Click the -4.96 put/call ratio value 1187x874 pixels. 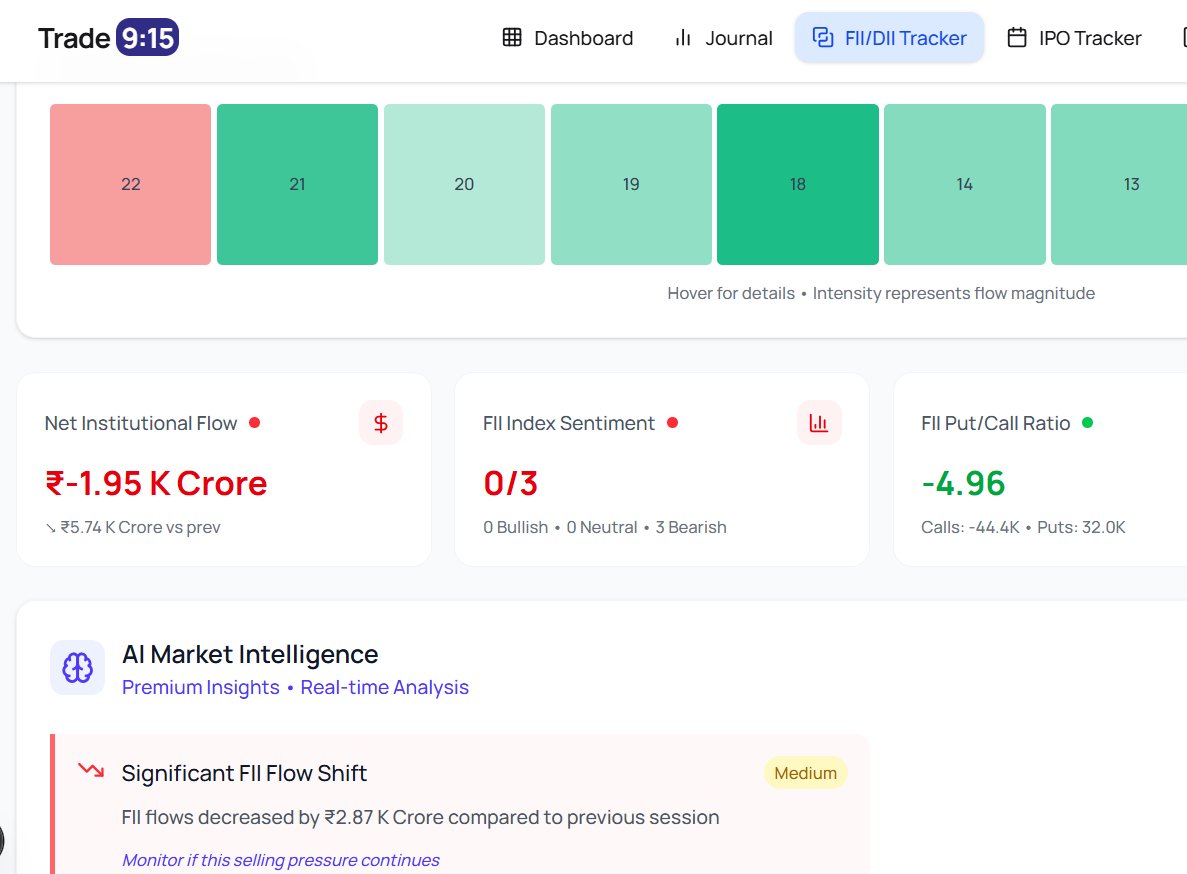pyautogui.click(x=963, y=484)
